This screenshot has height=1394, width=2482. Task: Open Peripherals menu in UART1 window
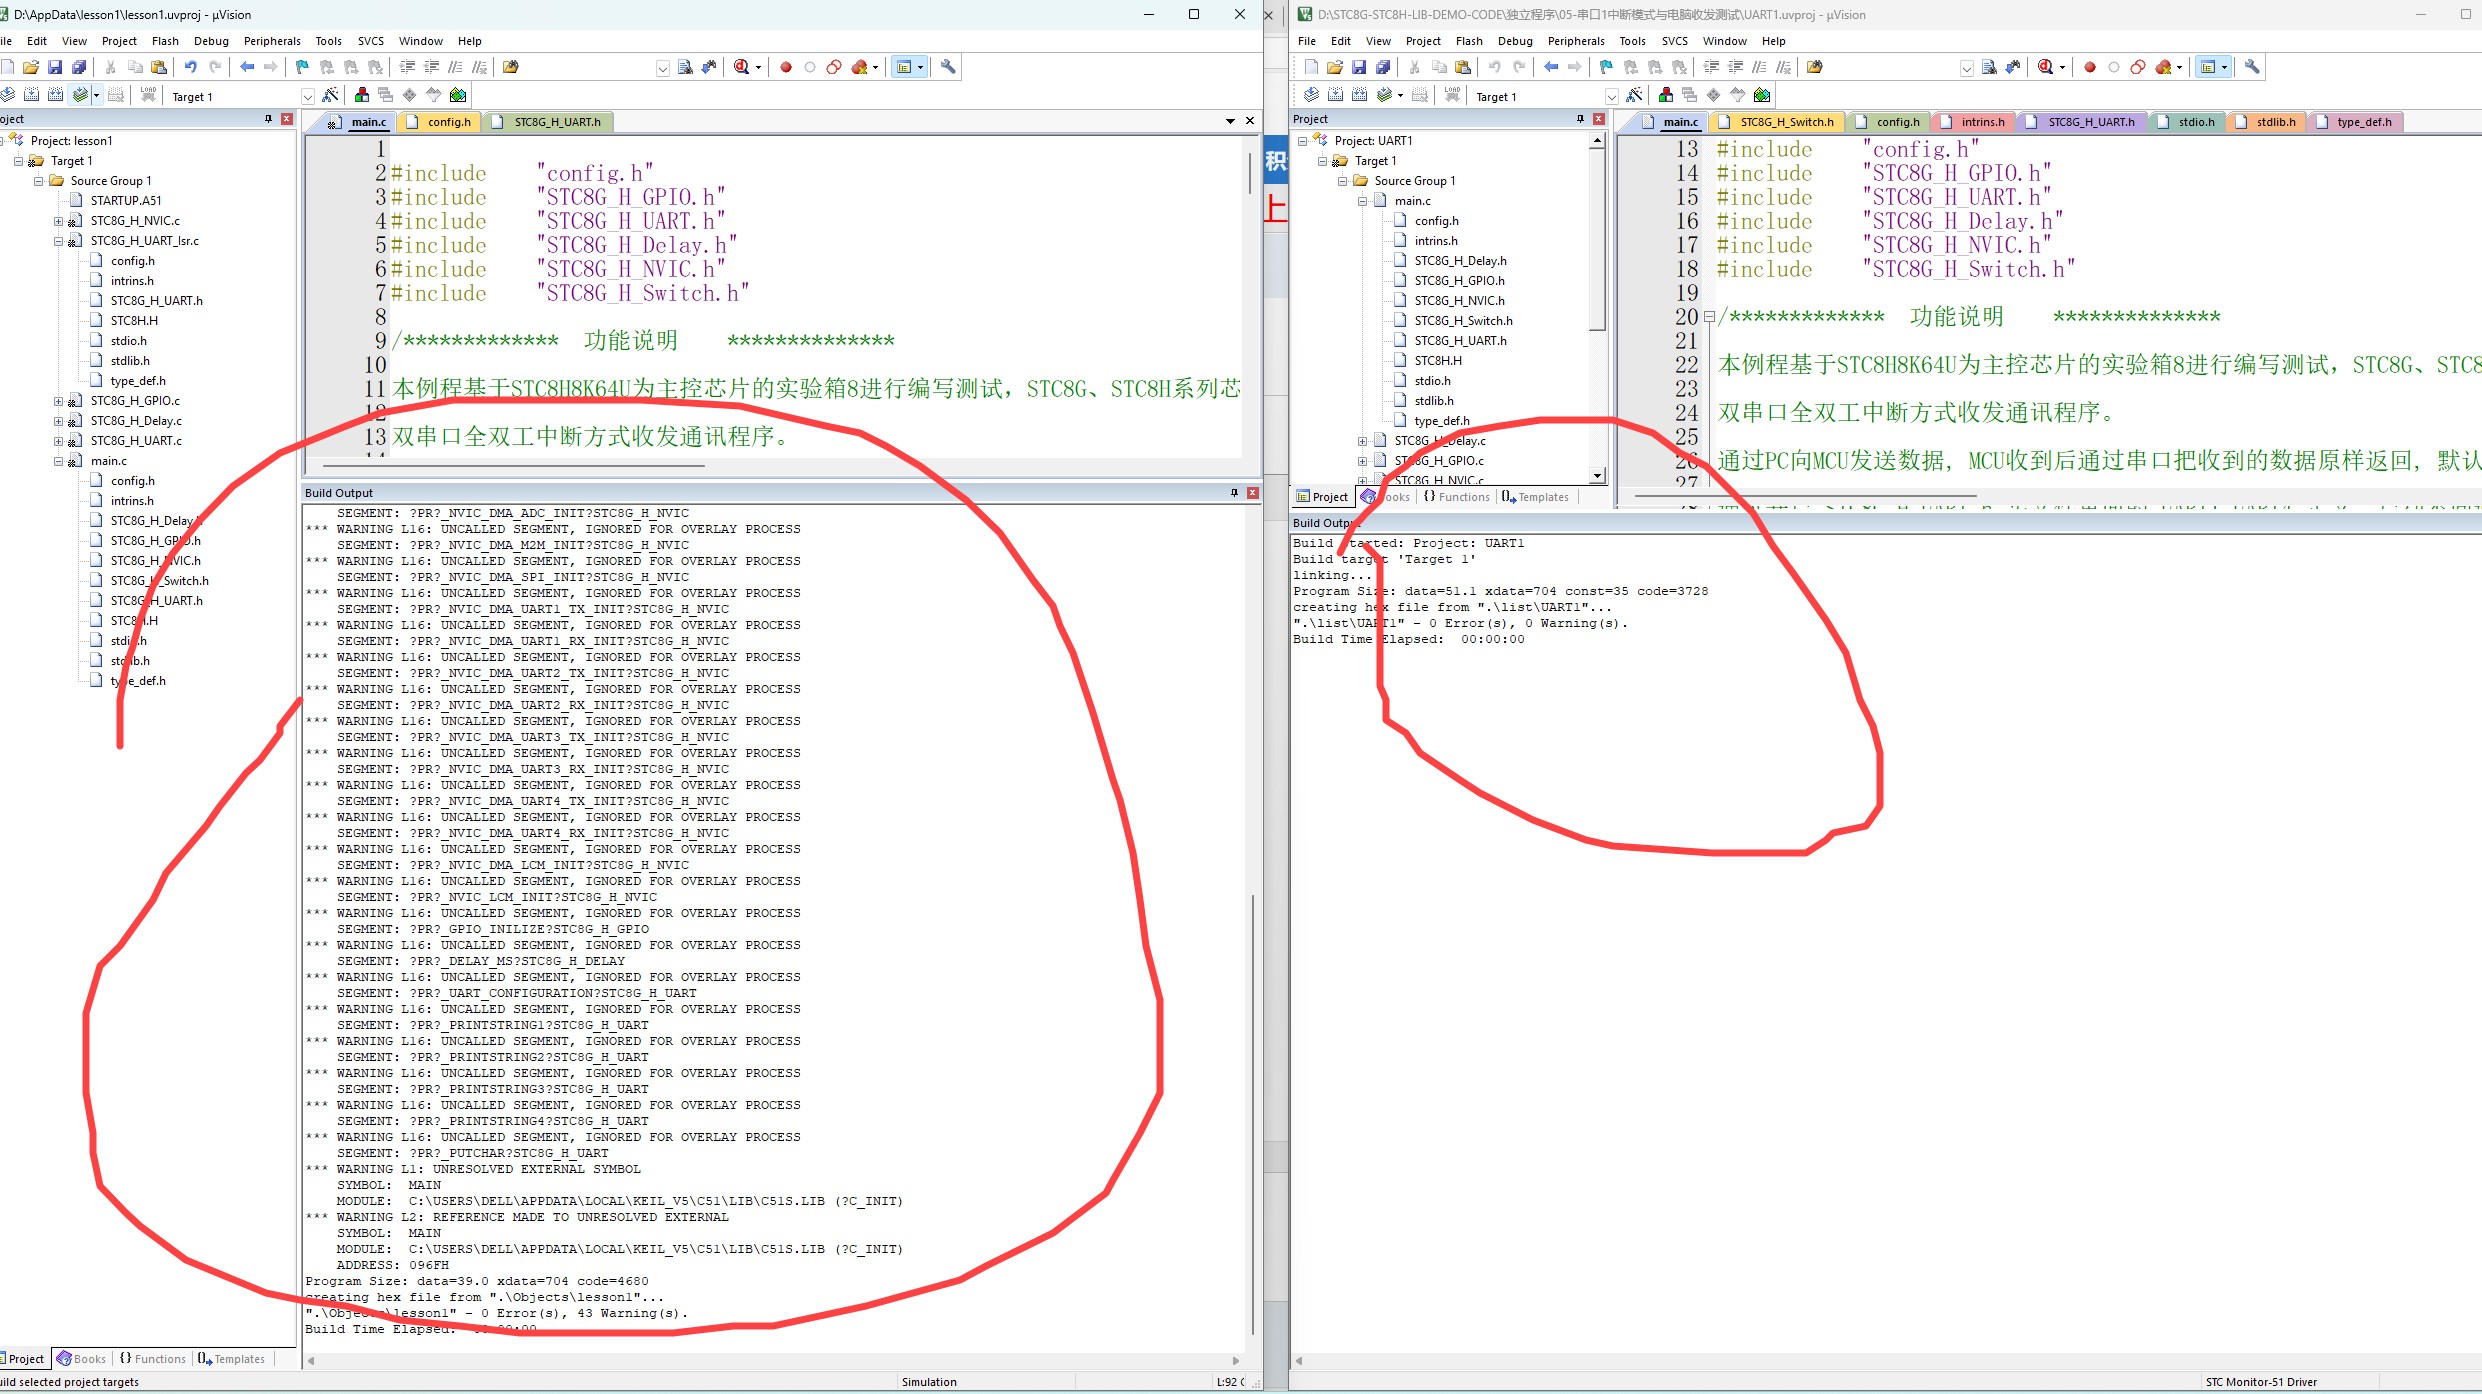click(x=1576, y=41)
